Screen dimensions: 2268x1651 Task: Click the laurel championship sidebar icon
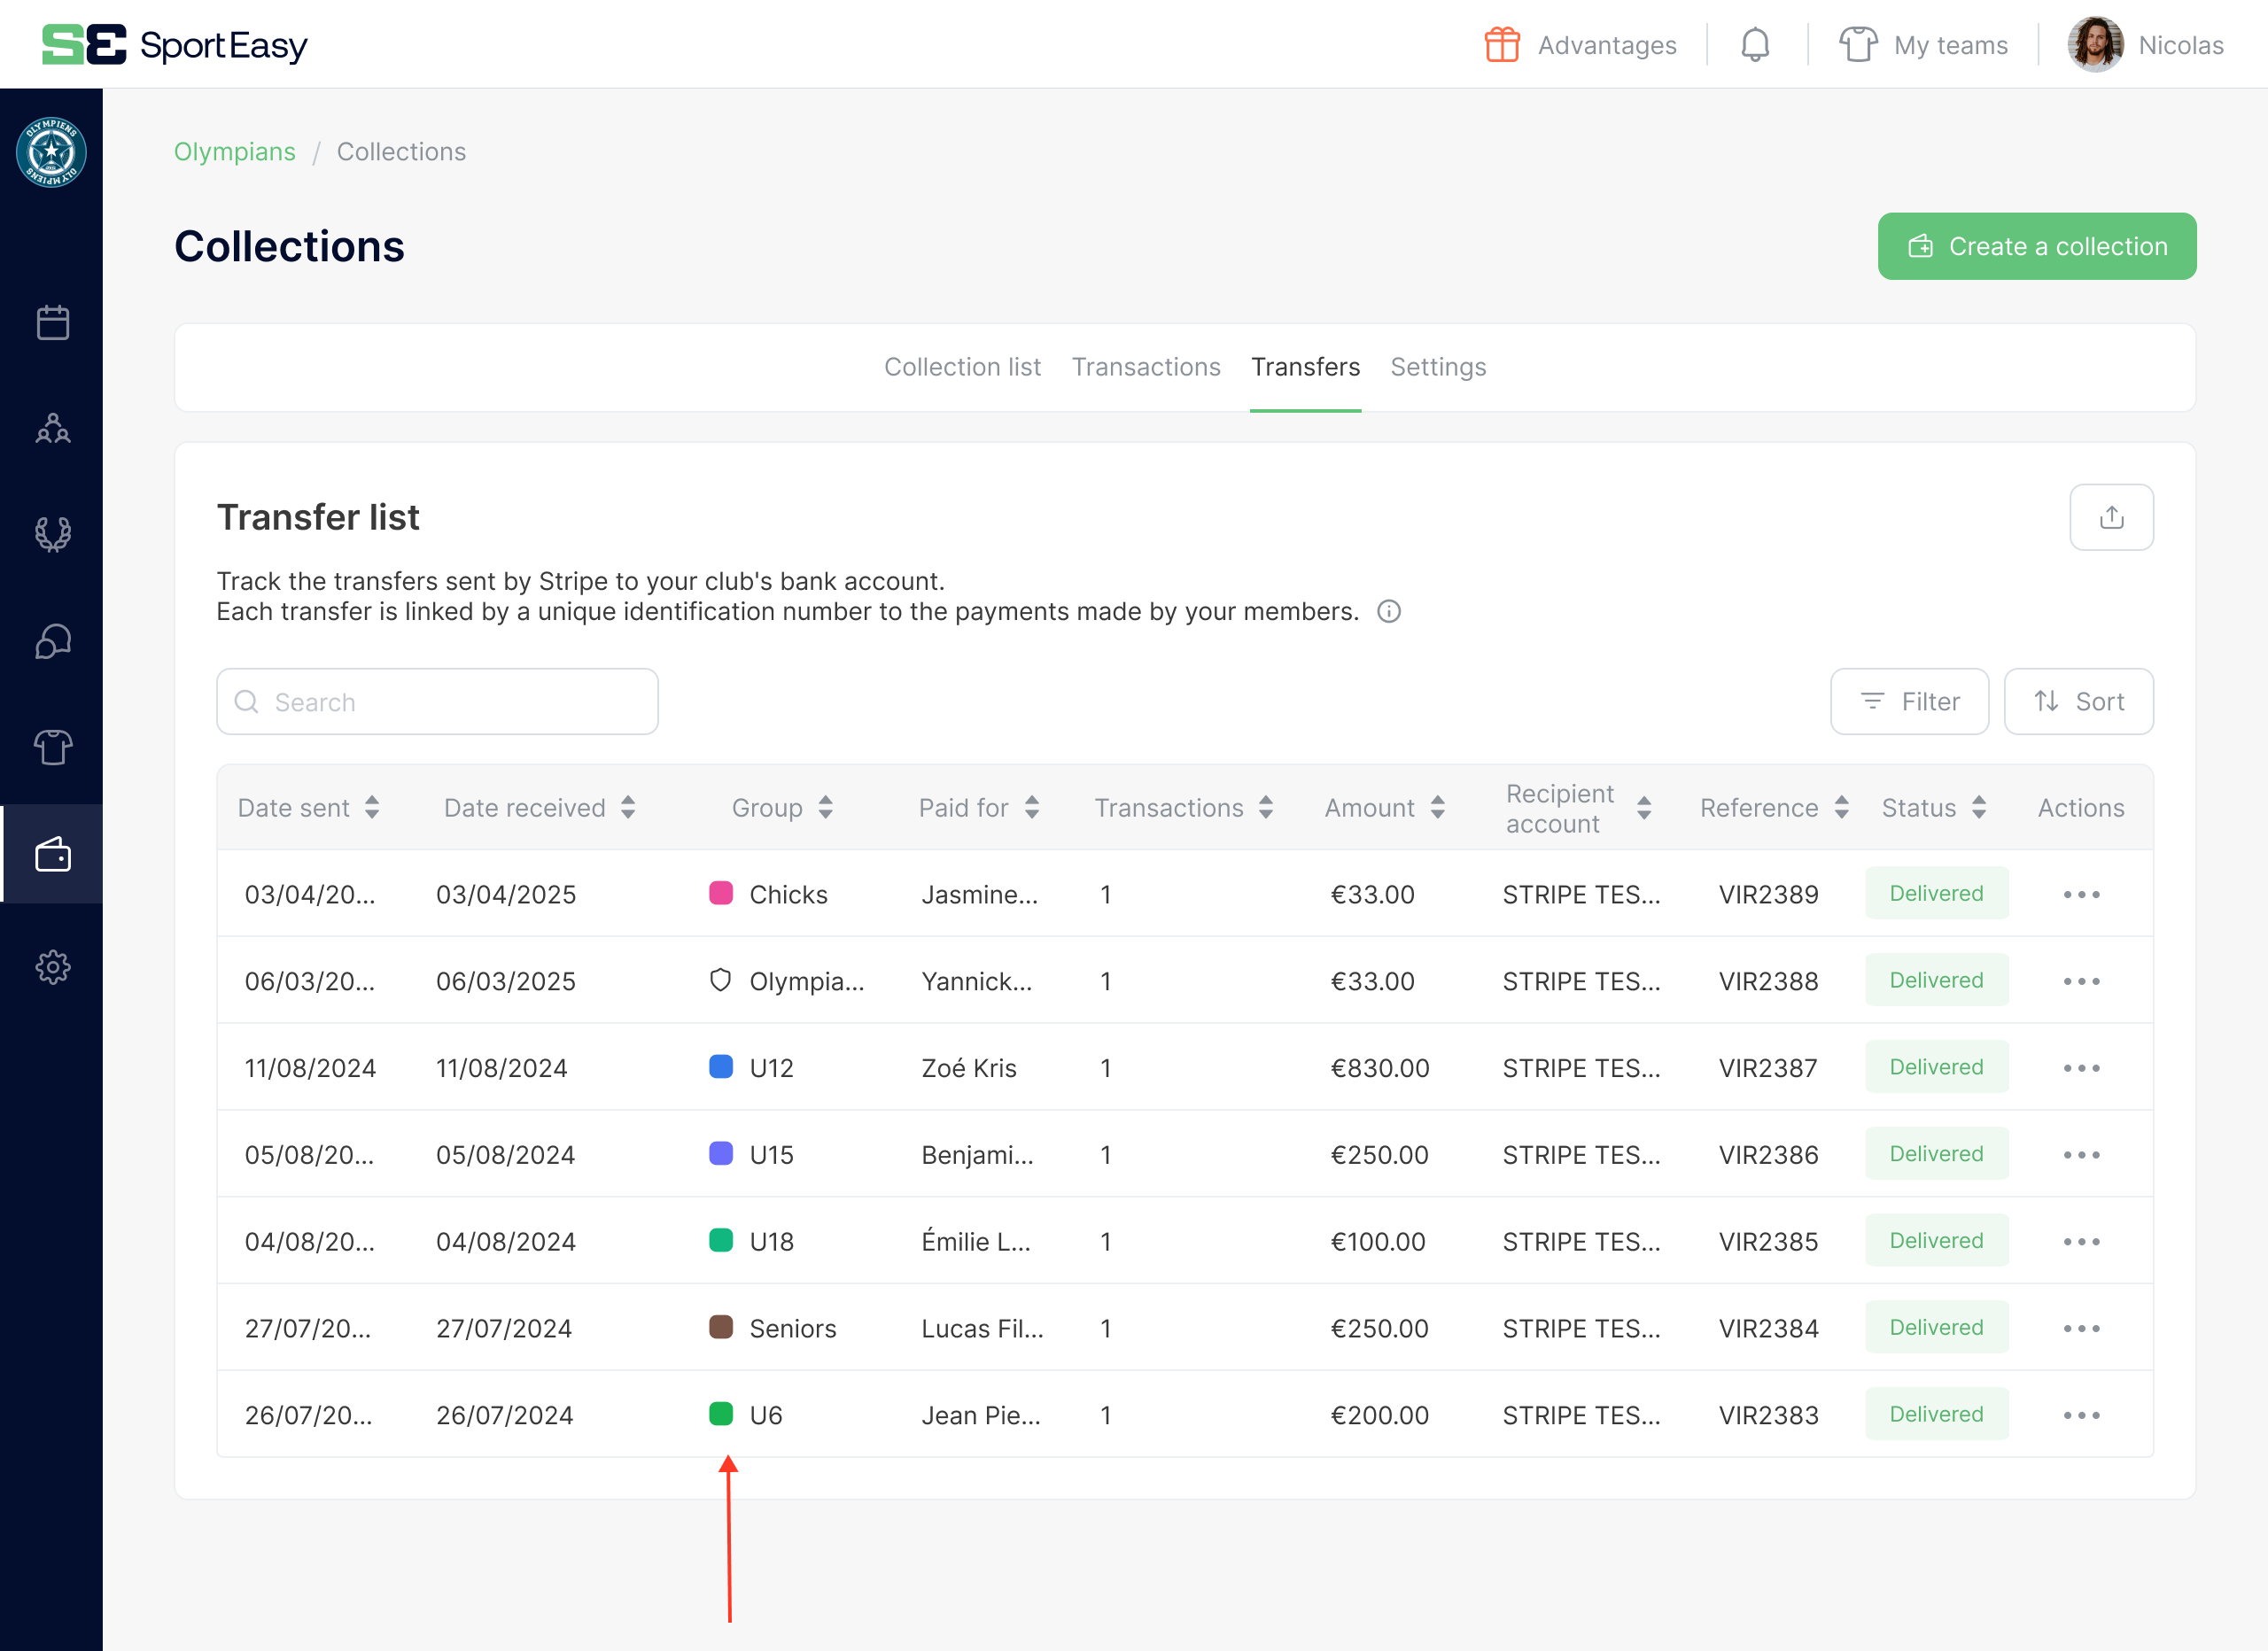(x=52, y=534)
